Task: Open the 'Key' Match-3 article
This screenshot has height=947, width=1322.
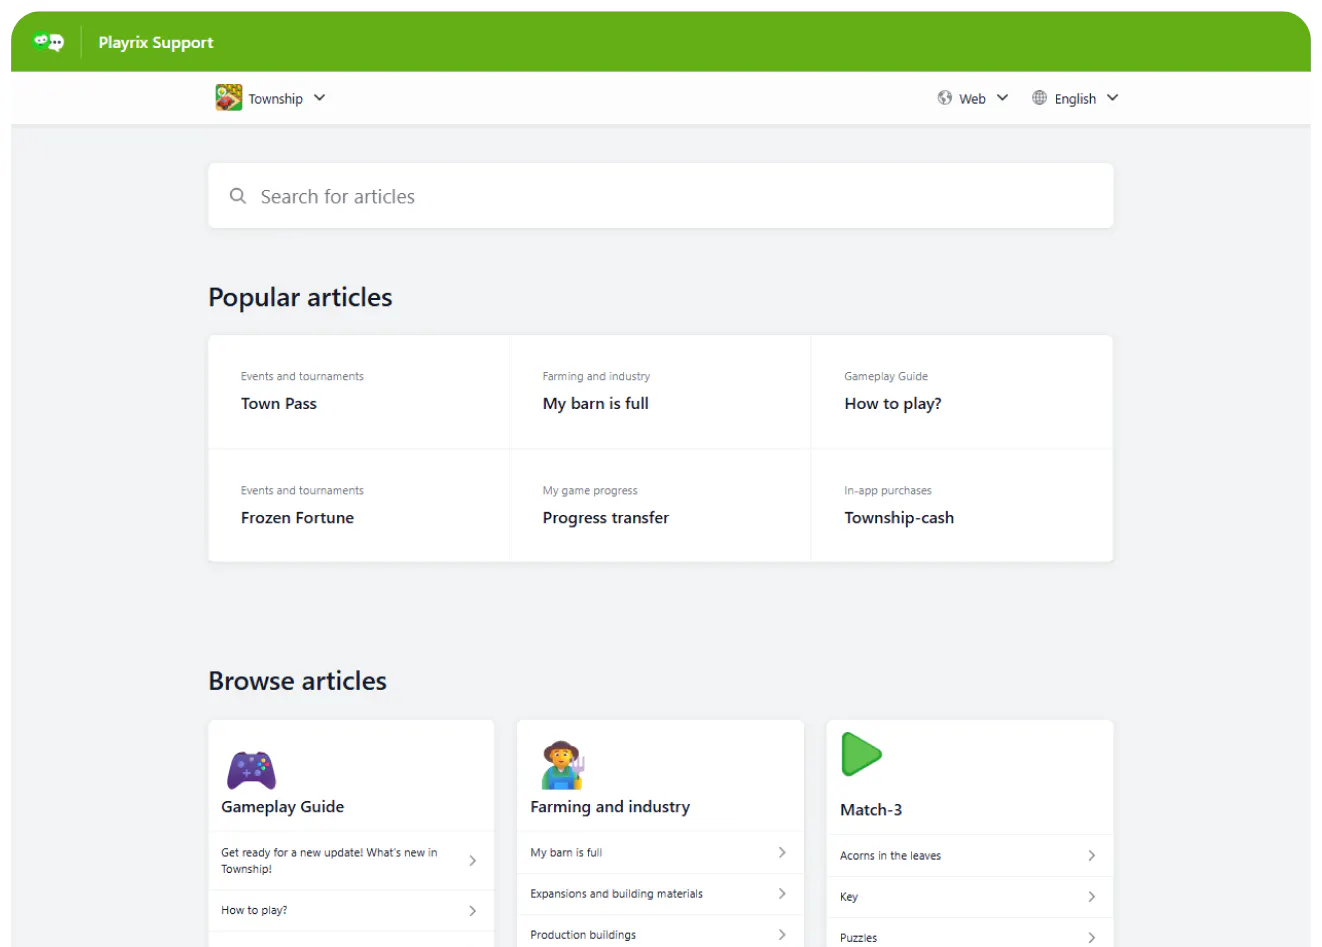Action: coord(970,897)
